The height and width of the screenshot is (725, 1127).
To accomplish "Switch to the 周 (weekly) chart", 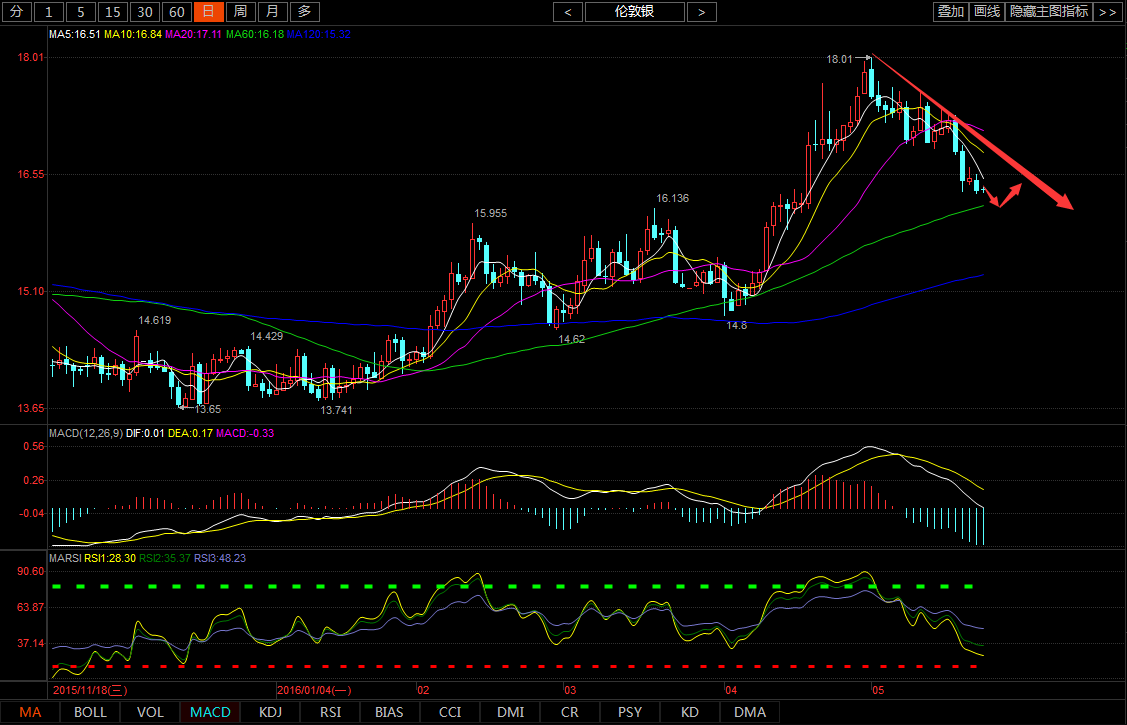I will tap(239, 12).
